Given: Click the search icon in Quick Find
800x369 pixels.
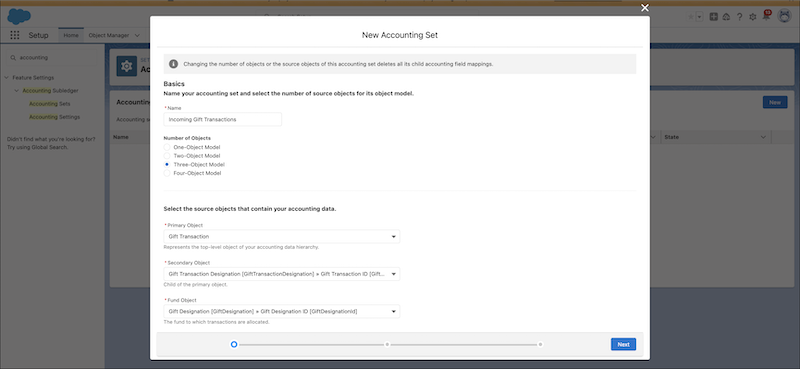Looking at the screenshot, I should tap(13, 58).
